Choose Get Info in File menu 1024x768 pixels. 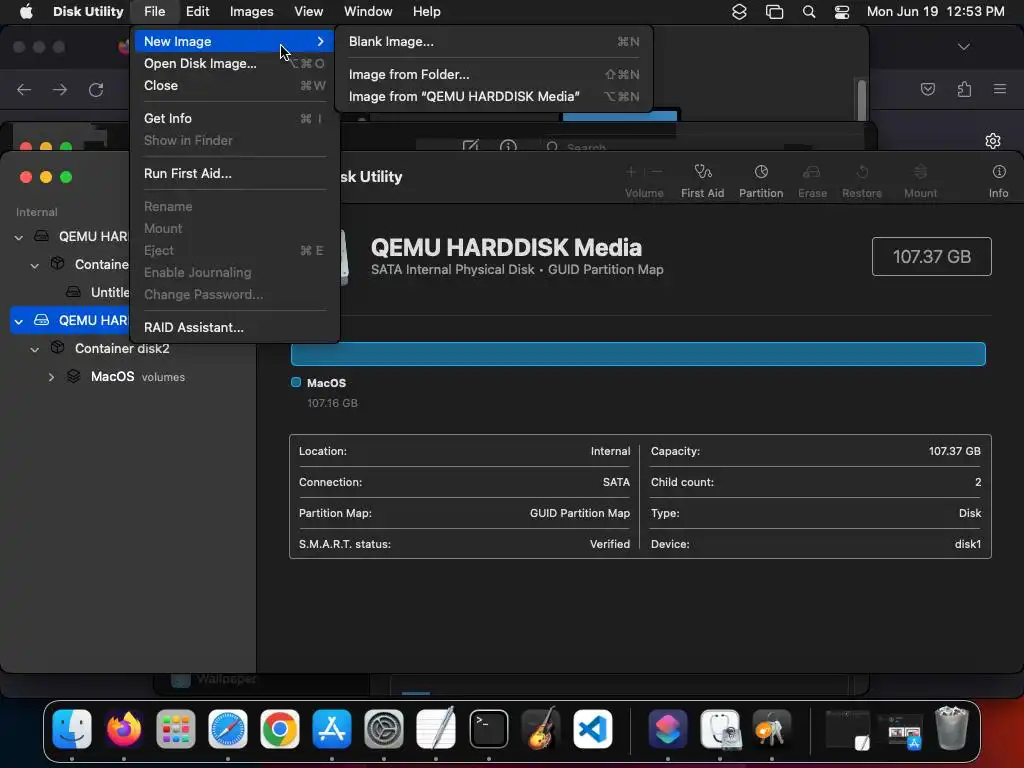coord(234,118)
